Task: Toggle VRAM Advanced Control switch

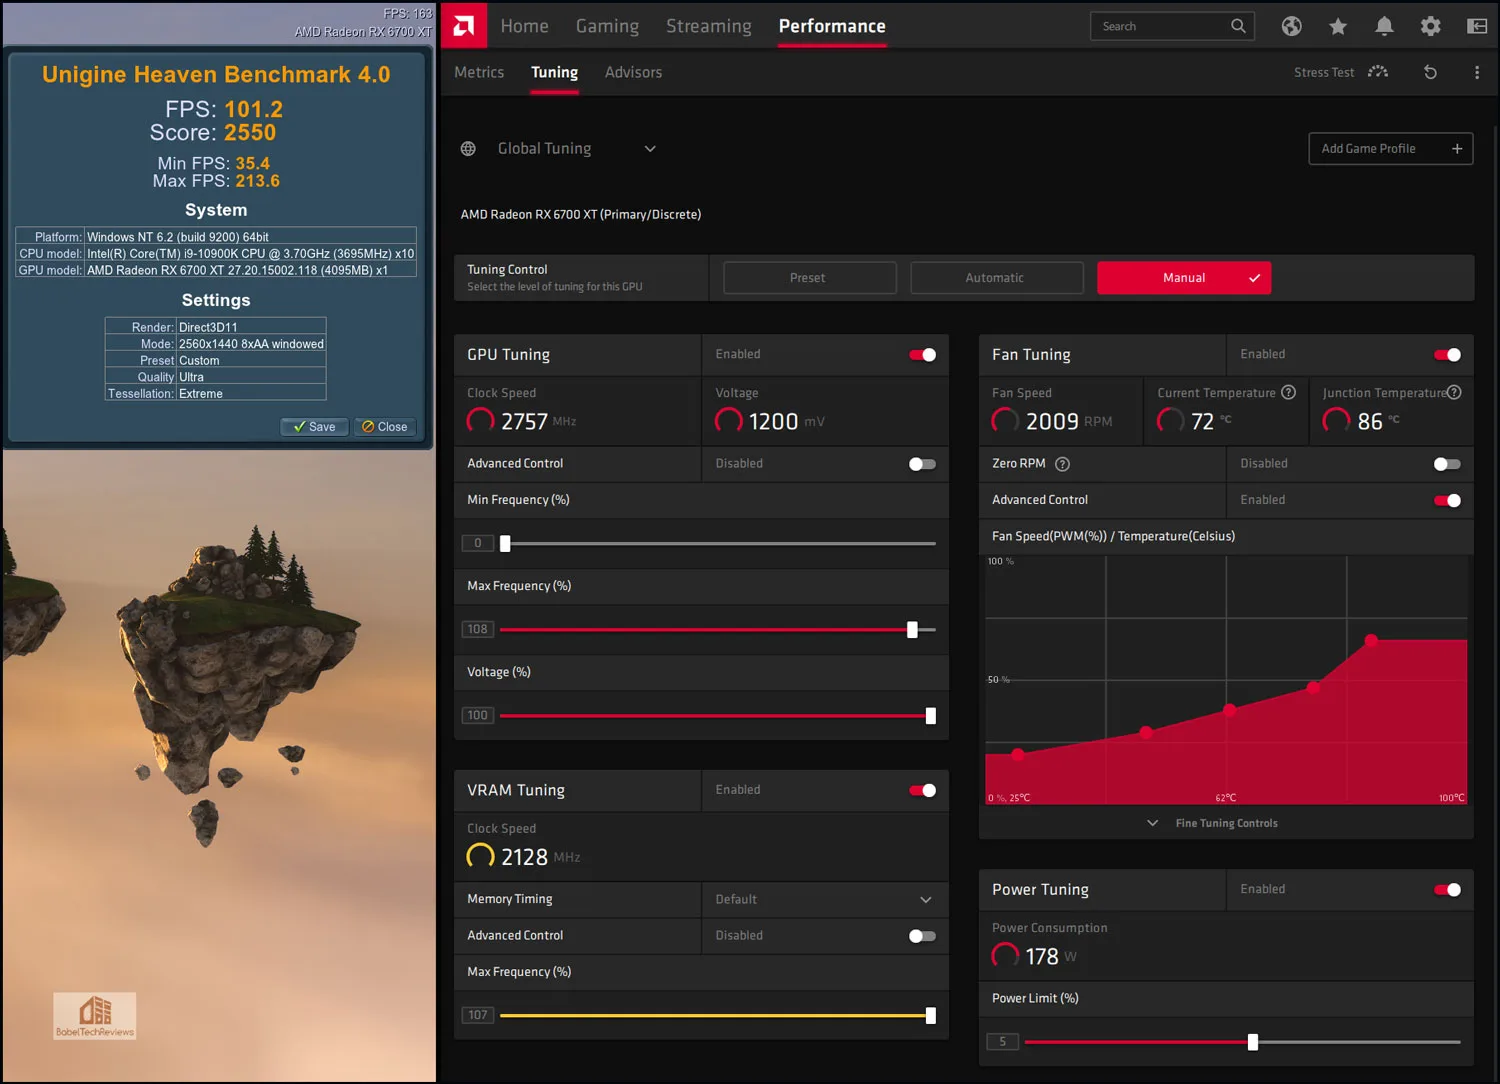Action: click(x=922, y=936)
